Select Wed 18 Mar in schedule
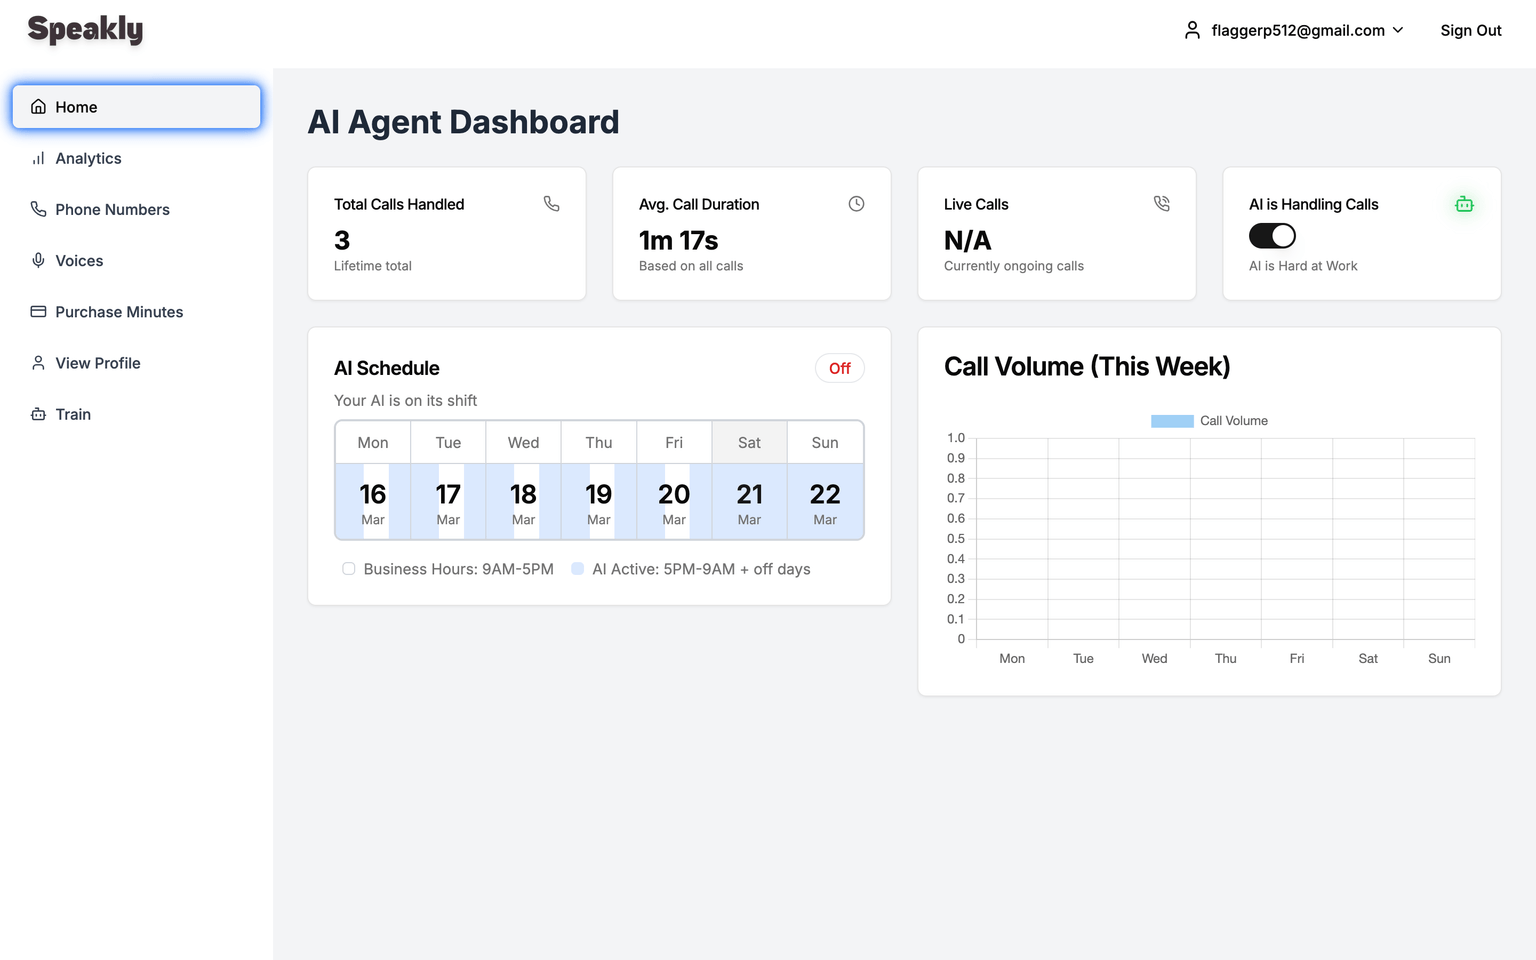 tap(523, 501)
